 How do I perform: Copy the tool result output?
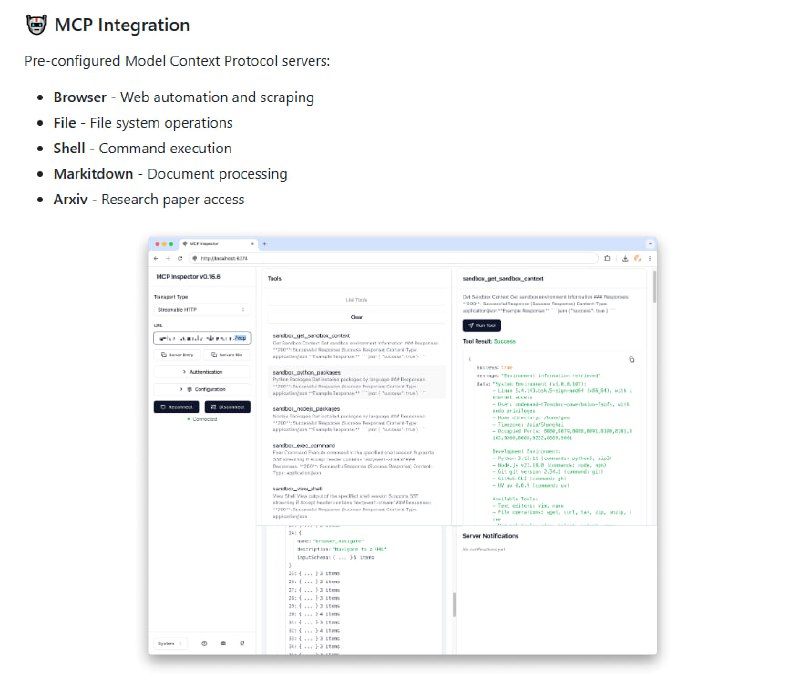coord(632,360)
